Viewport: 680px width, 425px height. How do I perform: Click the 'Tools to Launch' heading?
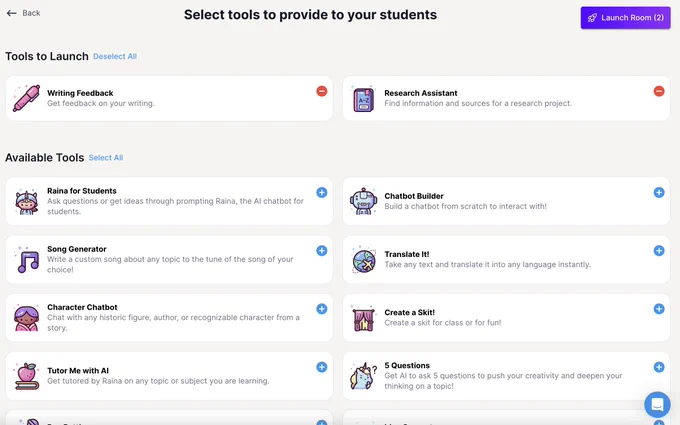pos(47,56)
